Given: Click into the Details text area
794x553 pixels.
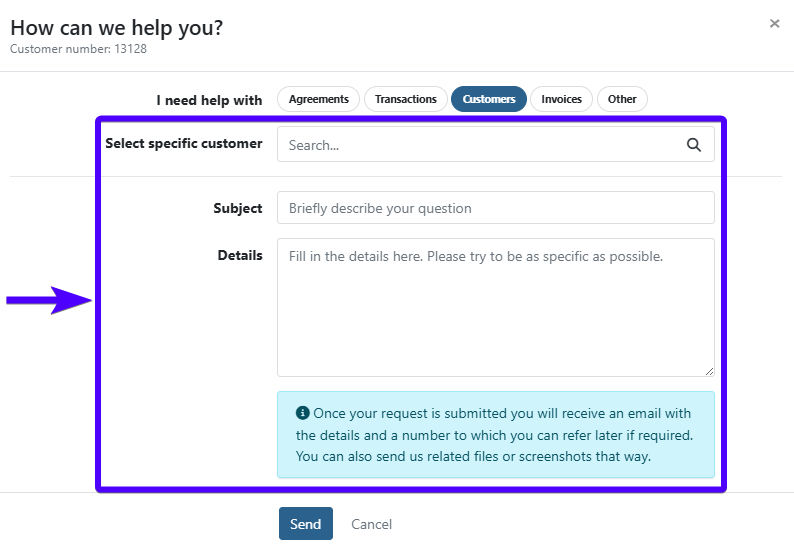Looking at the screenshot, I should click(x=495, y=307).
